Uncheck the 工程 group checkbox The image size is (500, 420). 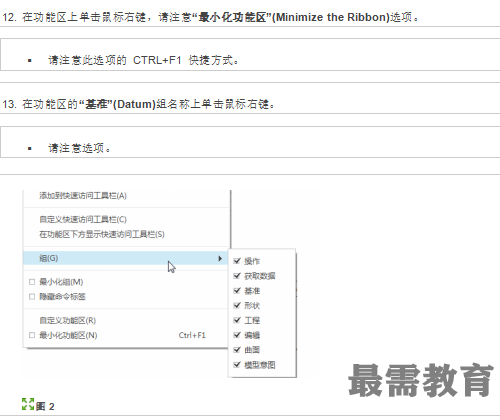tap(237, 320)
